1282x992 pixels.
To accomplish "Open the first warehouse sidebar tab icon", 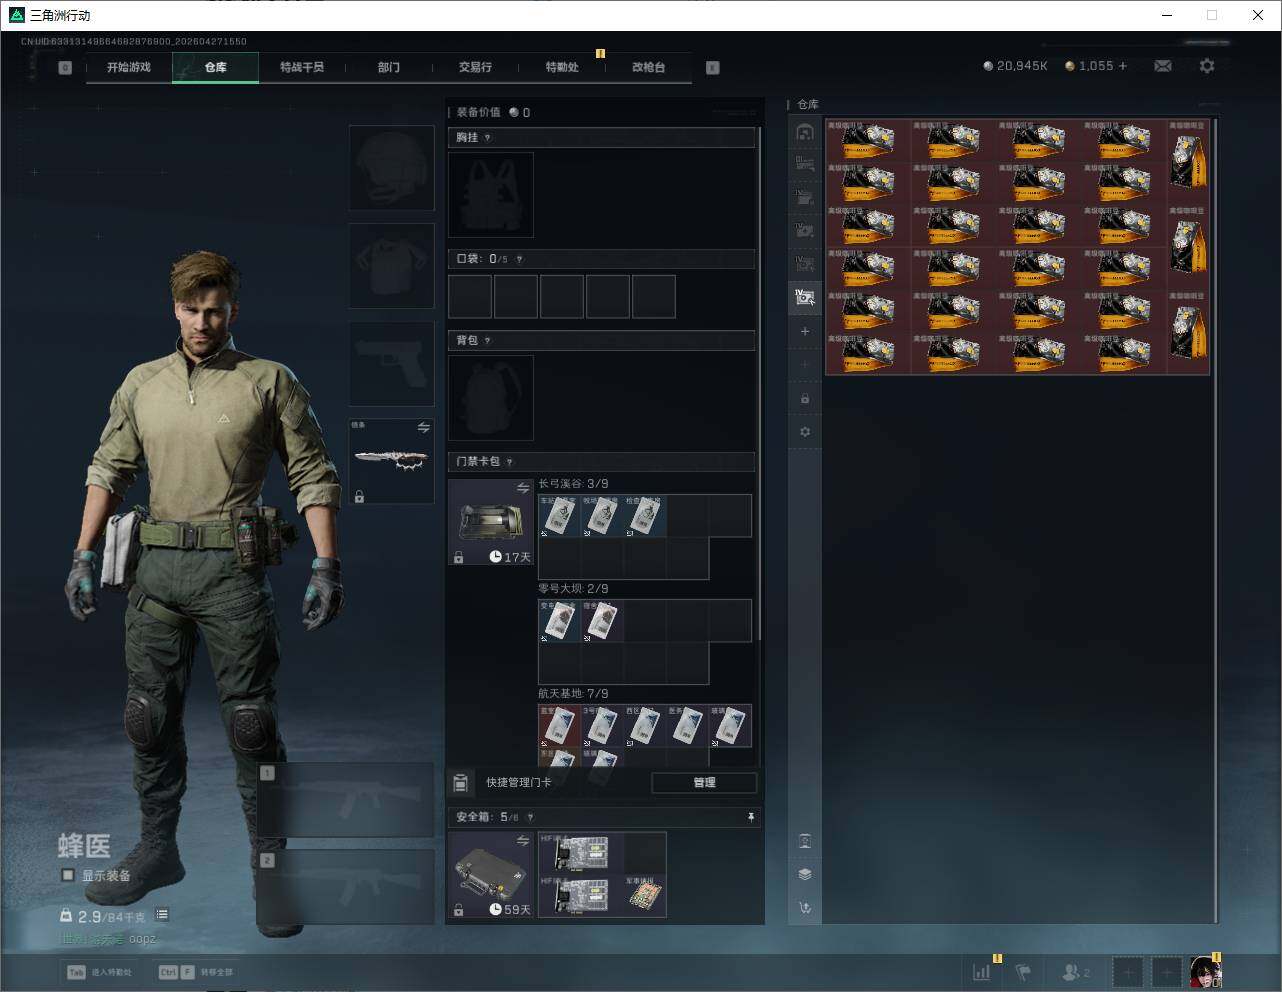I will 805,132.
